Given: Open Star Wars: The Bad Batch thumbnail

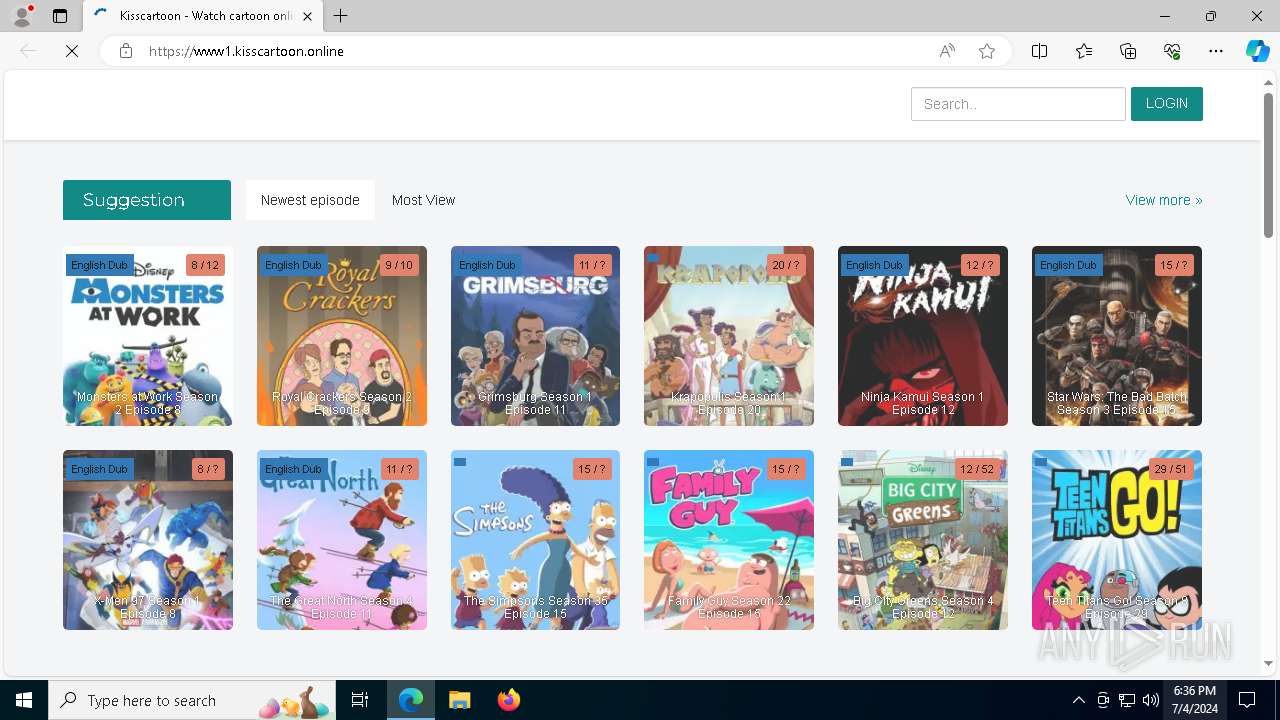Looking at the screenshot, I should click(1117, 336).
